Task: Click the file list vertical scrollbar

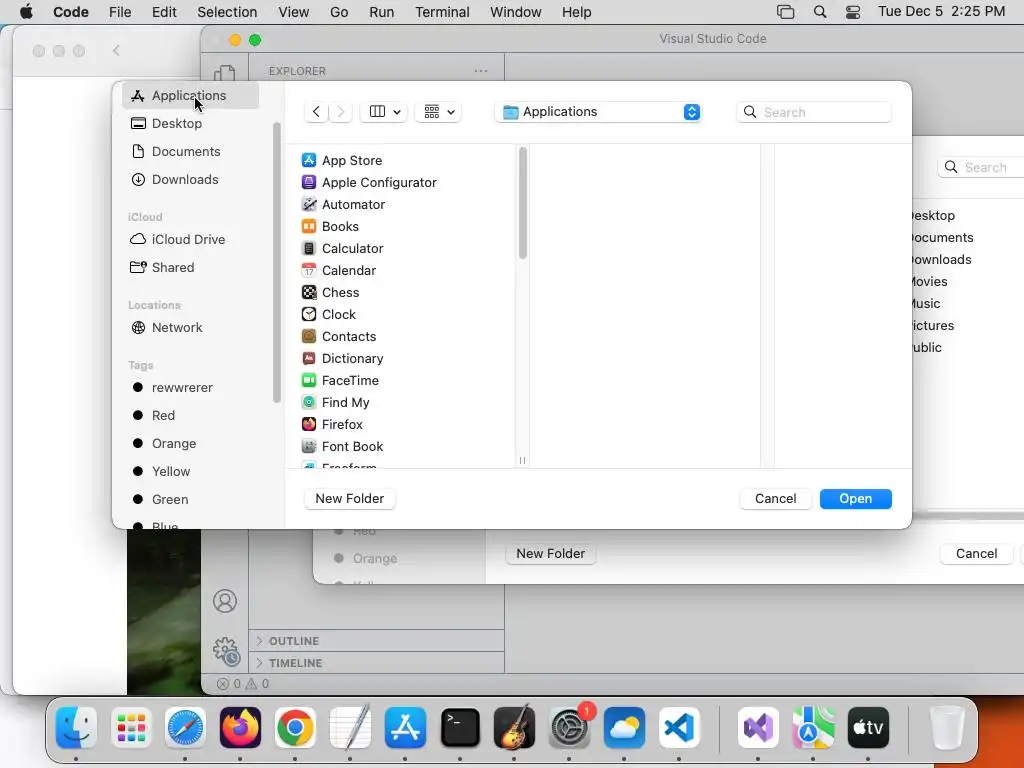Action: 522,203
